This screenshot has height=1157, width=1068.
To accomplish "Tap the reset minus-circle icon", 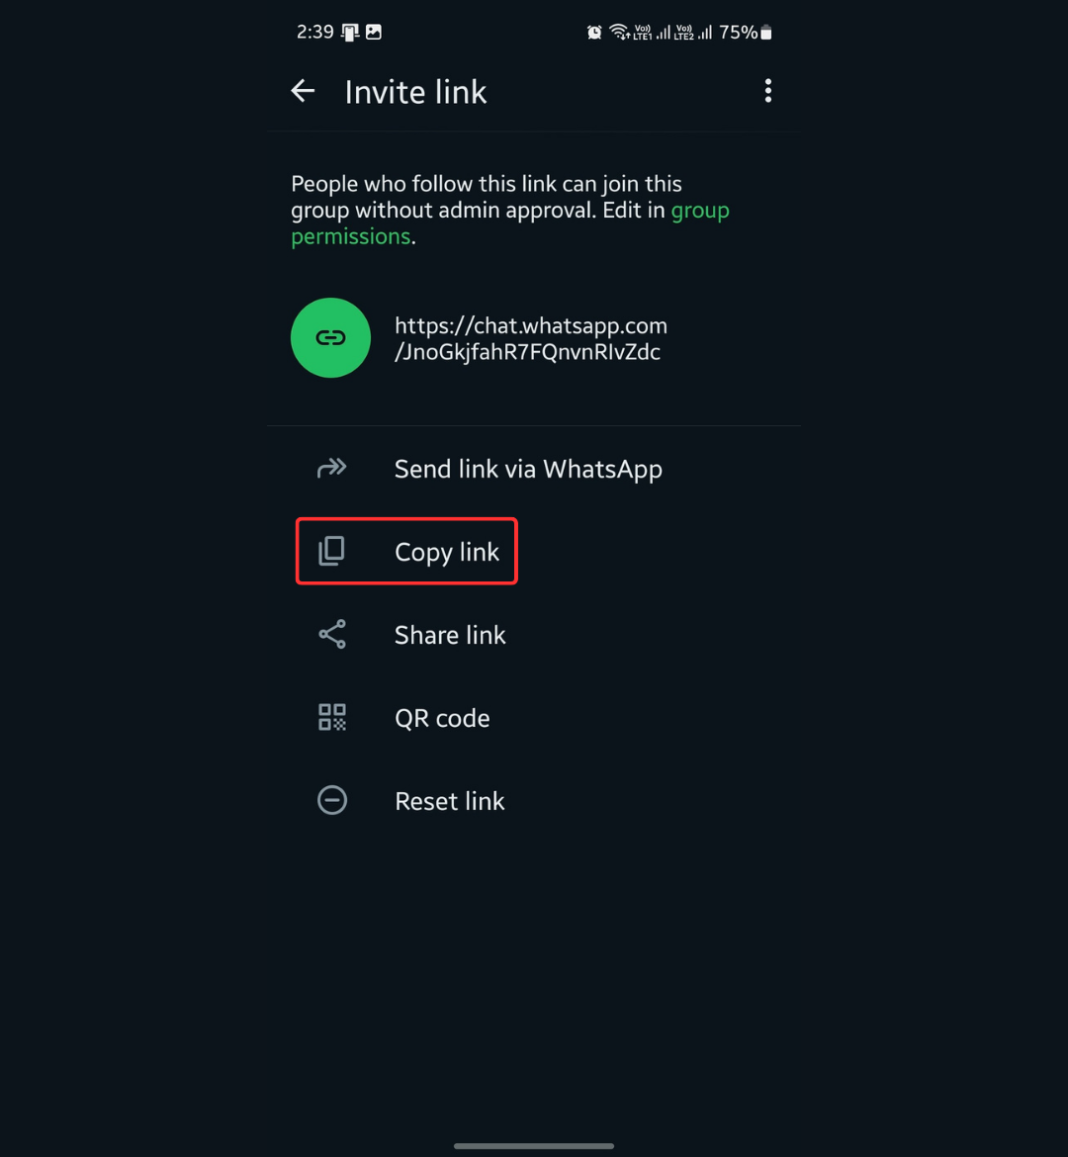I will pos(332,800).
